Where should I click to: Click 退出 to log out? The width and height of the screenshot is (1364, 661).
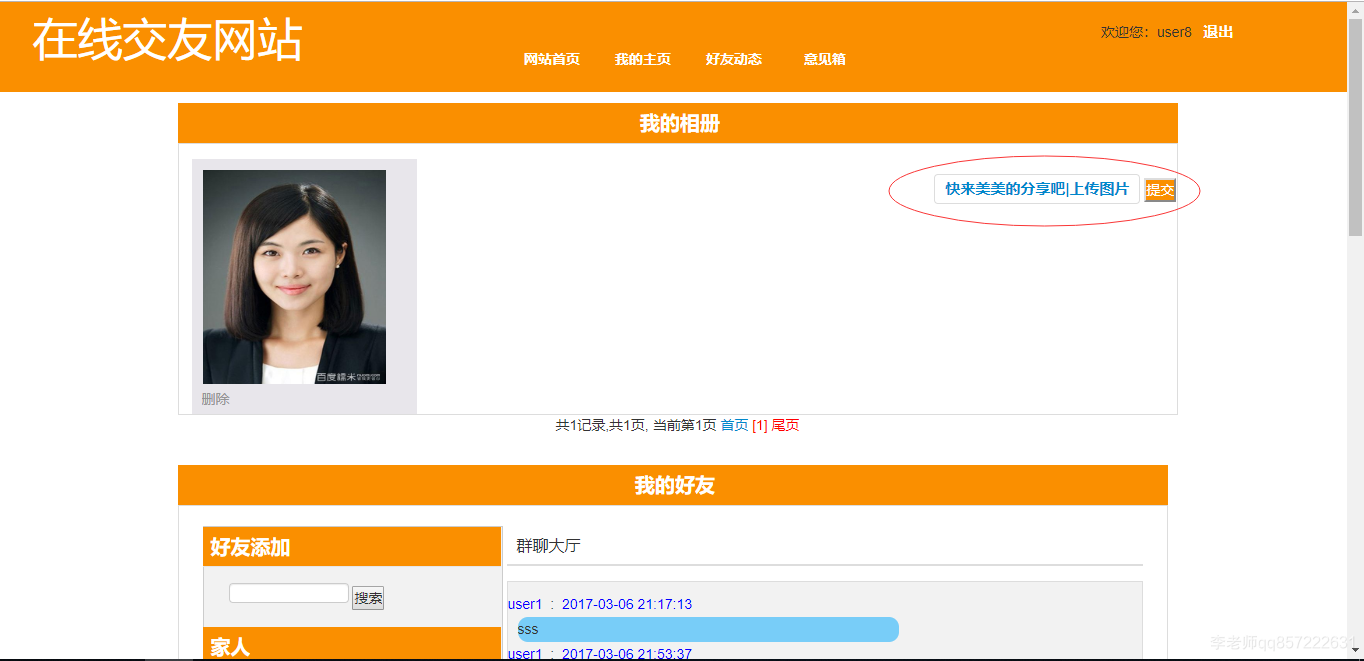[1217, 31]
